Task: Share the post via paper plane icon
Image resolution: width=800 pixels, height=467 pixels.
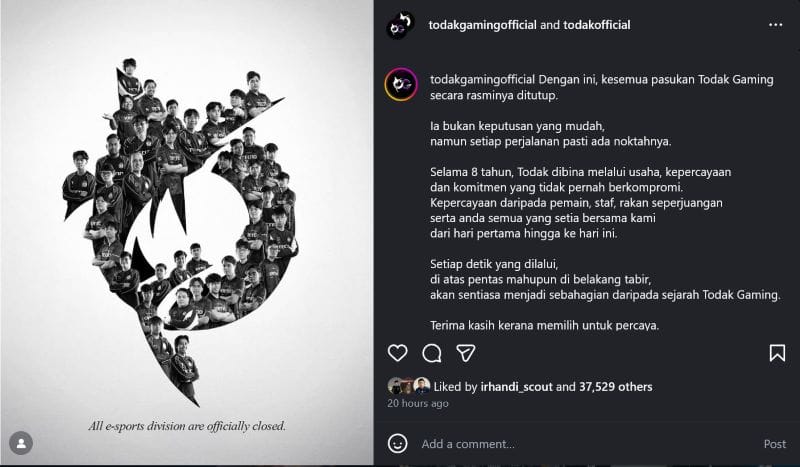Action: tap(465, 353)
